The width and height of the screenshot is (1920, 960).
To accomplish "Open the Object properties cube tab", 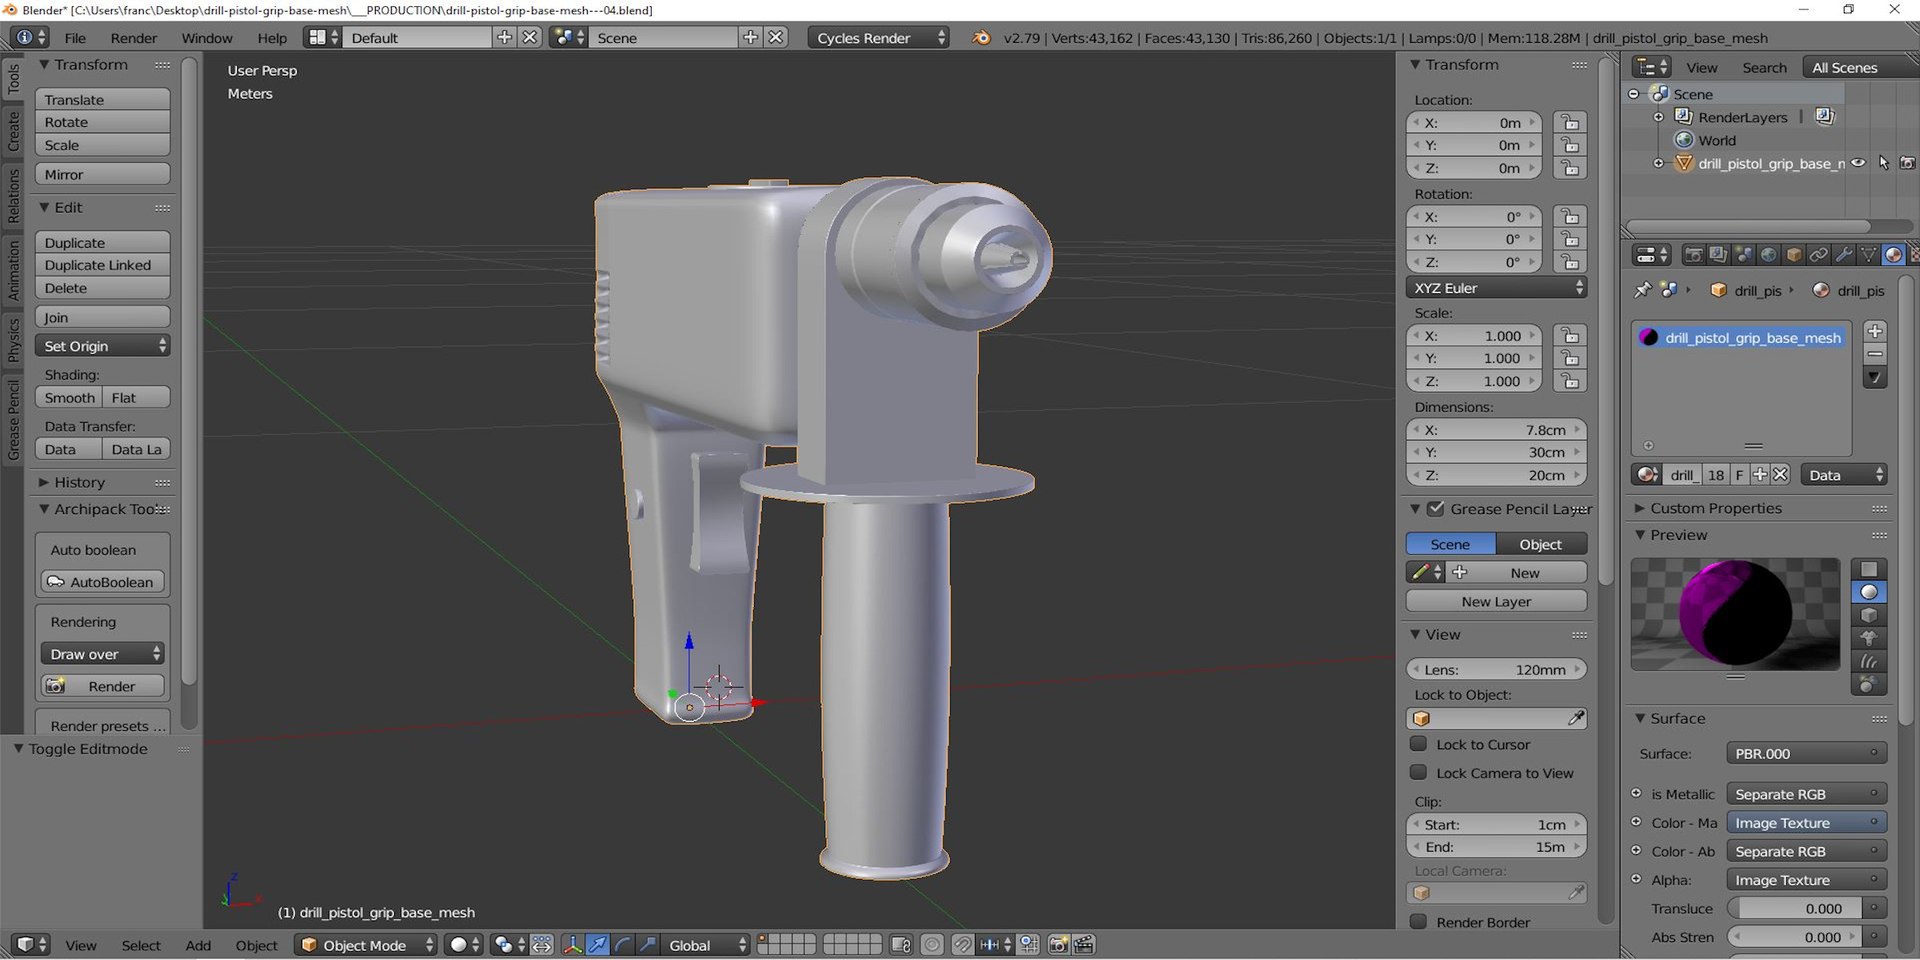I will 1793,255.
